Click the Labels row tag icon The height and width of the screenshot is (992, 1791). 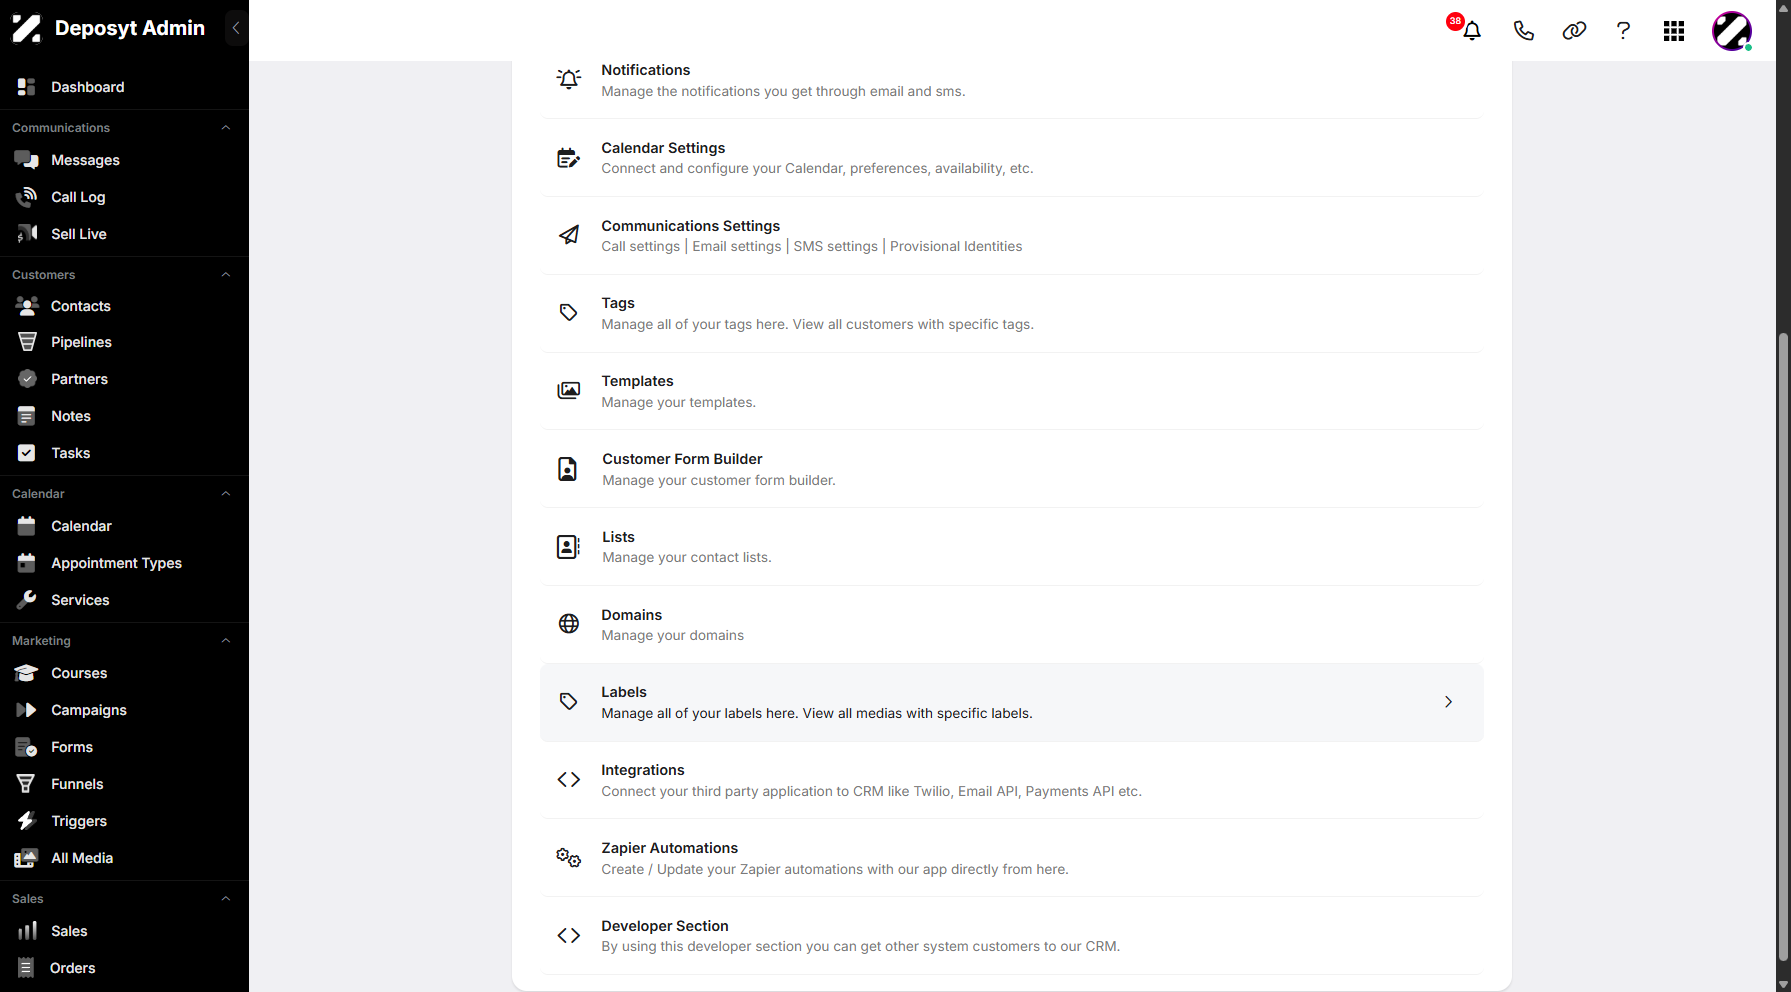coord(569,702)
